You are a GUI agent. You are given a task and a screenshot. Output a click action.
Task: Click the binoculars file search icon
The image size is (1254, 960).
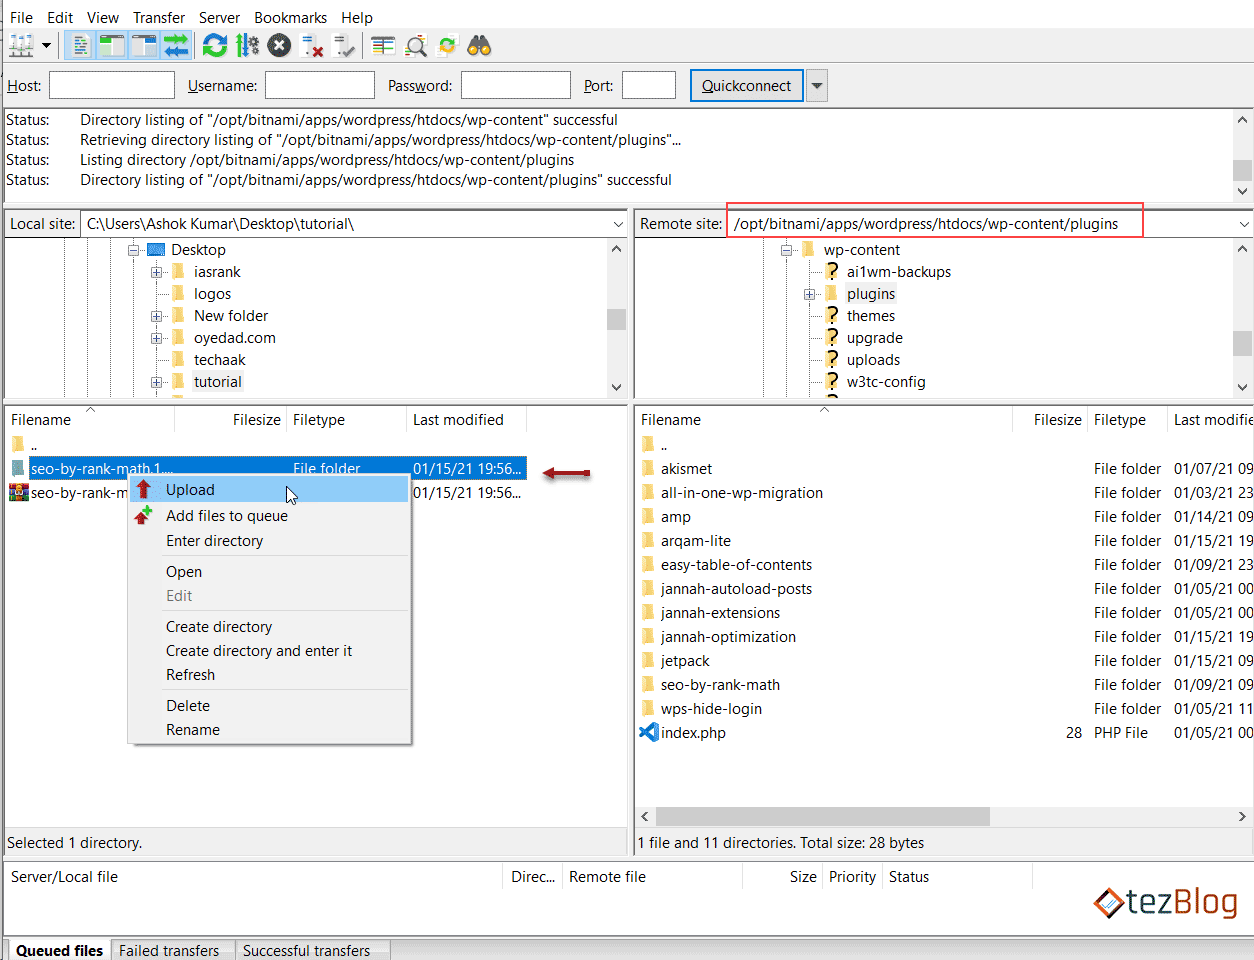point(480,45)
